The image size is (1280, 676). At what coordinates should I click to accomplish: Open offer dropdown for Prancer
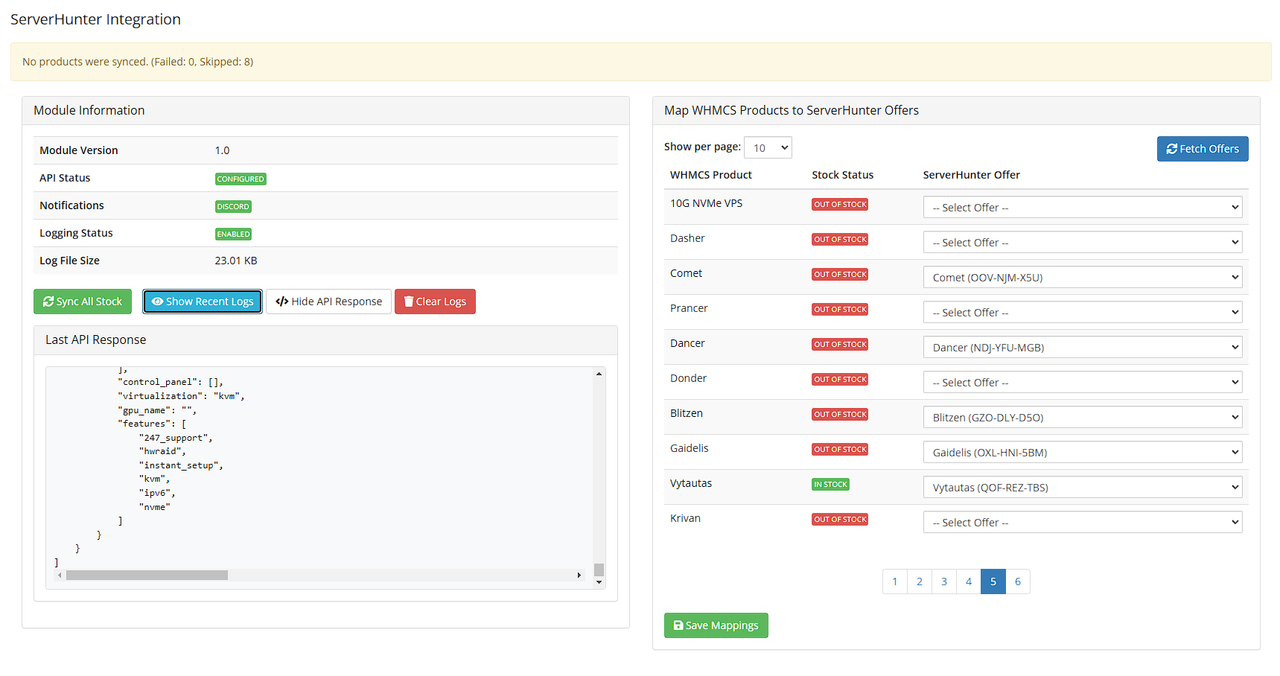pos(1083,312)
